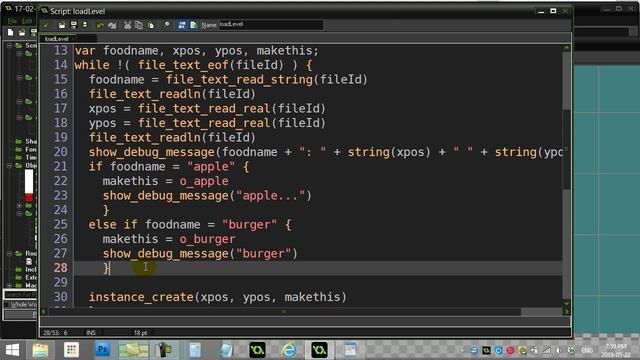Click the "burger" string on line 25
The width and height of the screenshot is (640, 360).
pyautogui.click(x=250, y=225)
